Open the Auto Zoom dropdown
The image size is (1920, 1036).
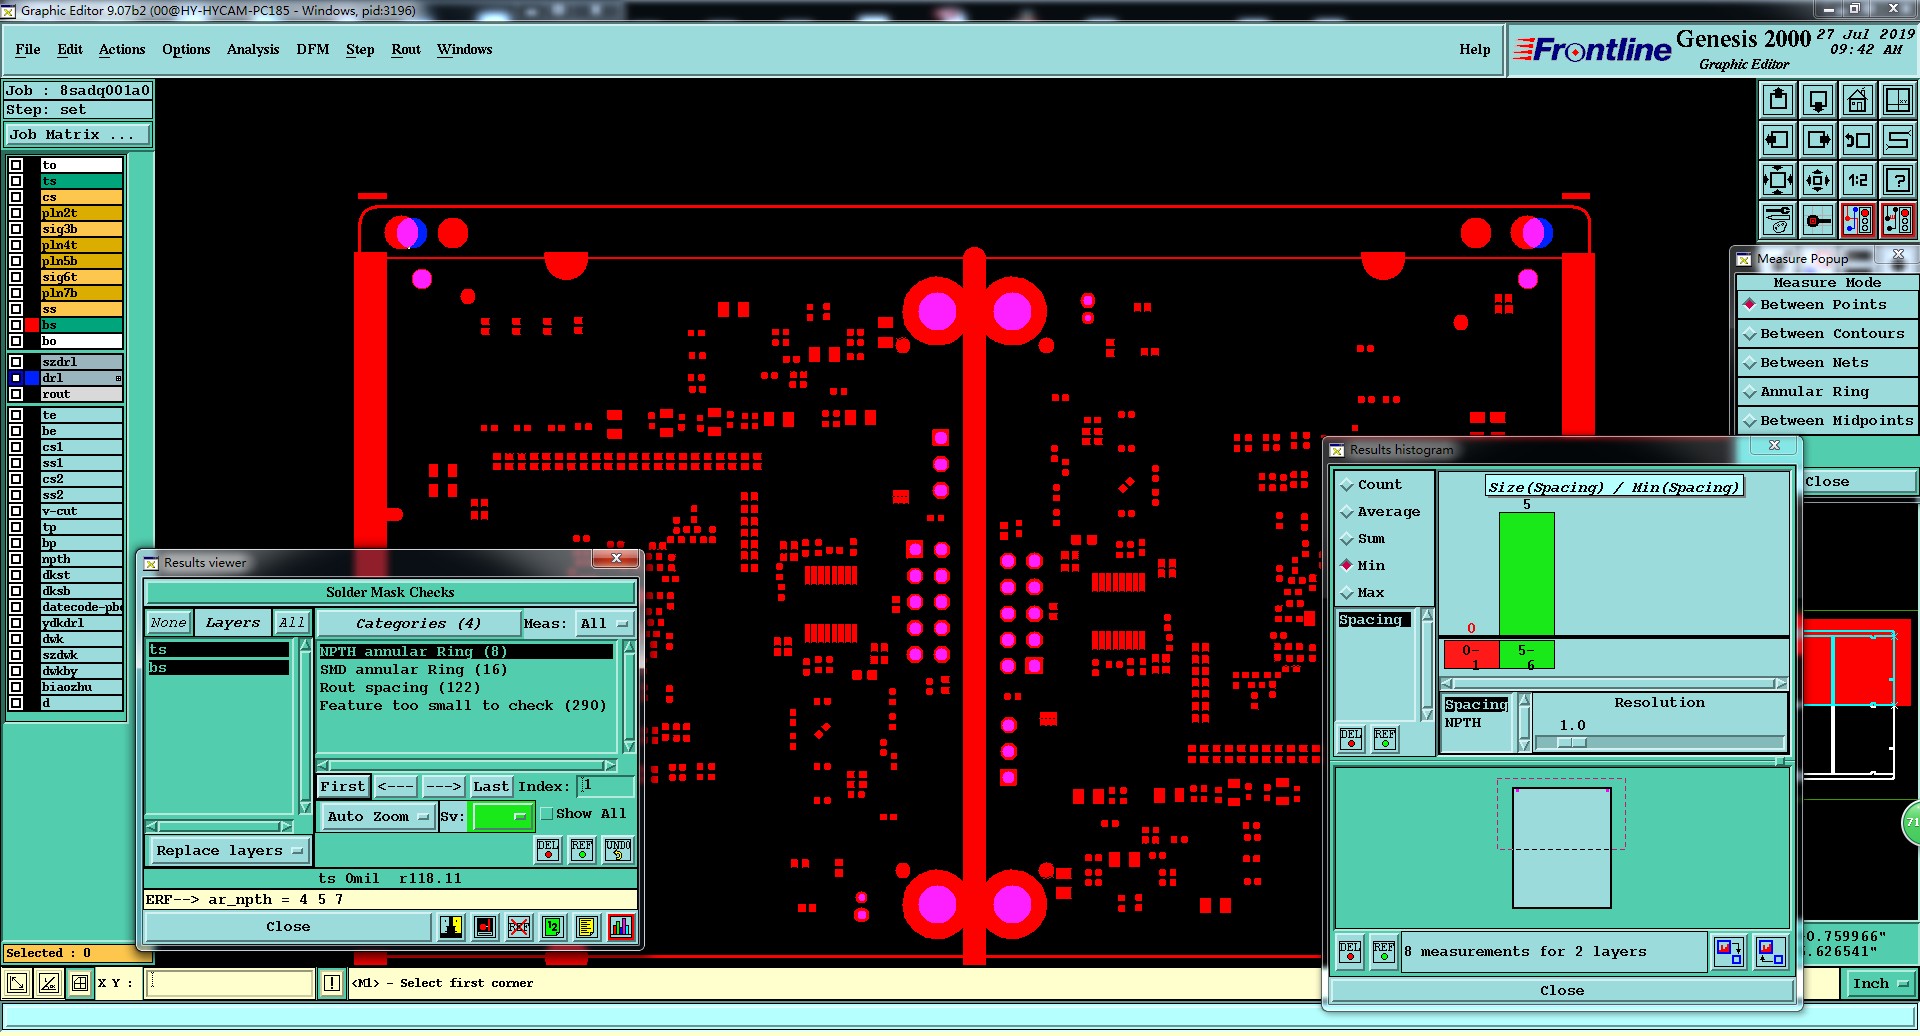378,816
